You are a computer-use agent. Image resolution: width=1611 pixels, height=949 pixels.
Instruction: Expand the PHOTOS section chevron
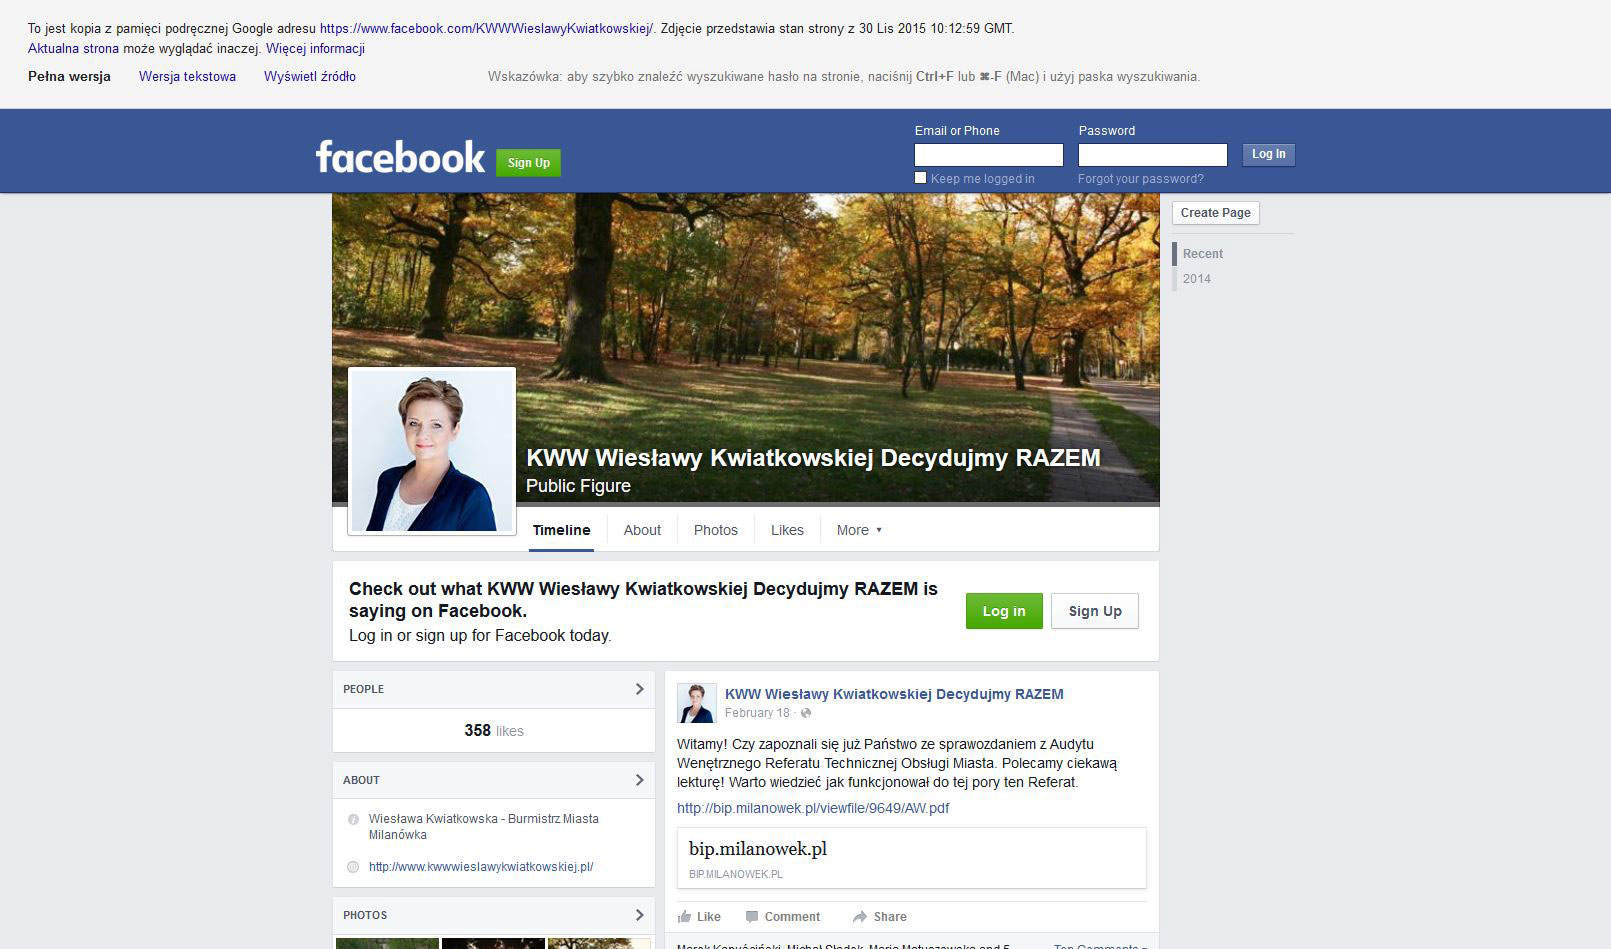[640, 915]
